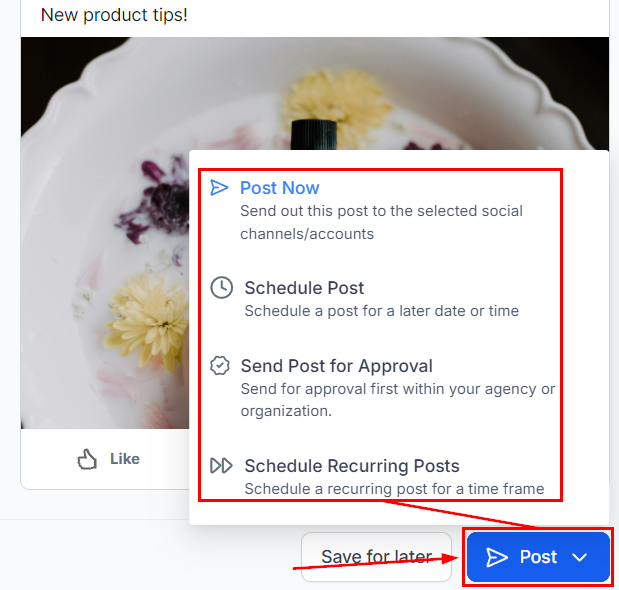The width and height of the screenshot is (619, 590).
Task: Choose Schedule Post from the menu
Action: (x=304, y=288)
